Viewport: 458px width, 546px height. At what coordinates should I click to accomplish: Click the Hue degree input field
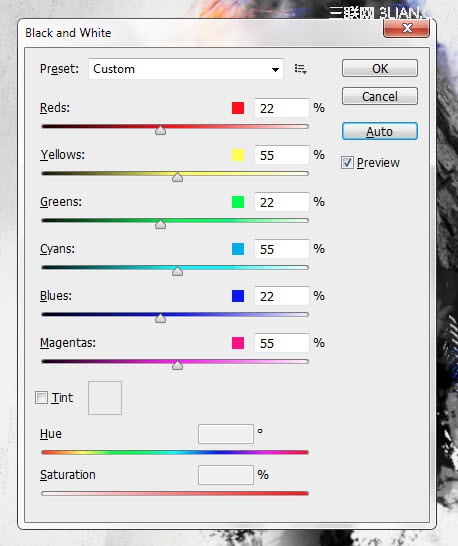(x=226, y=434)
